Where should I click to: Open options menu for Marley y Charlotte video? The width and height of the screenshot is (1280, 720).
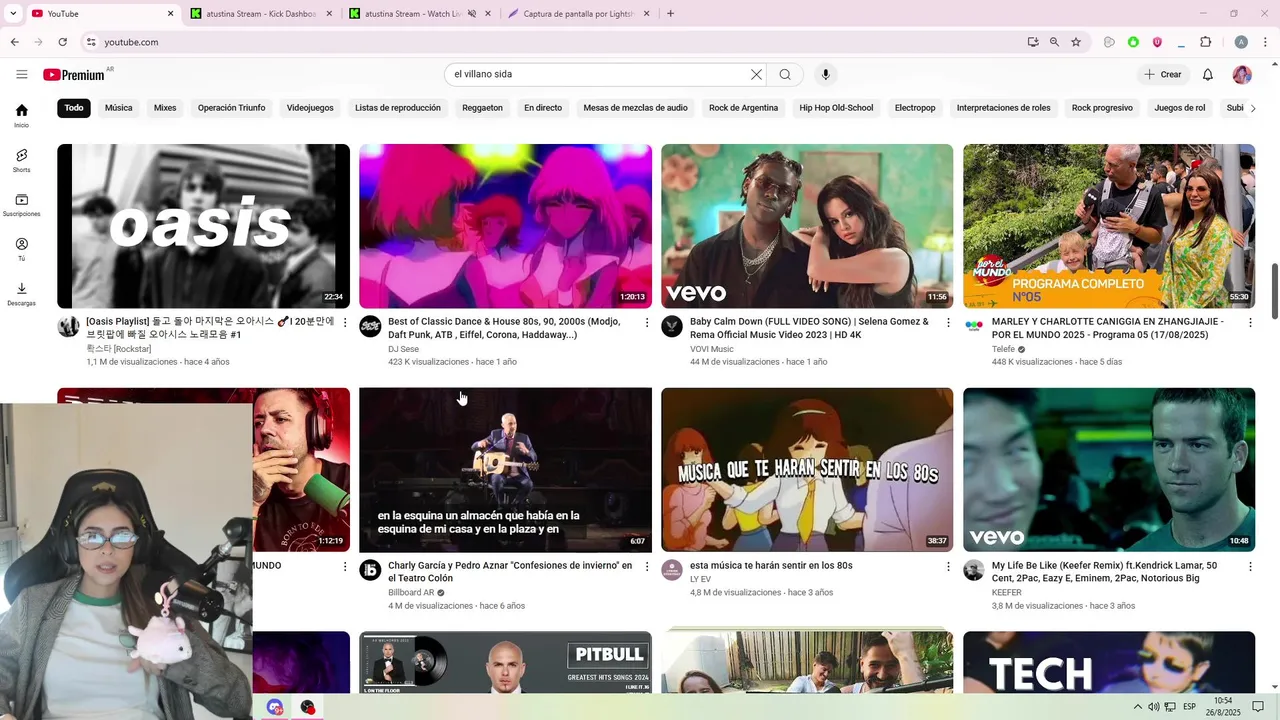coord(1250,323)
